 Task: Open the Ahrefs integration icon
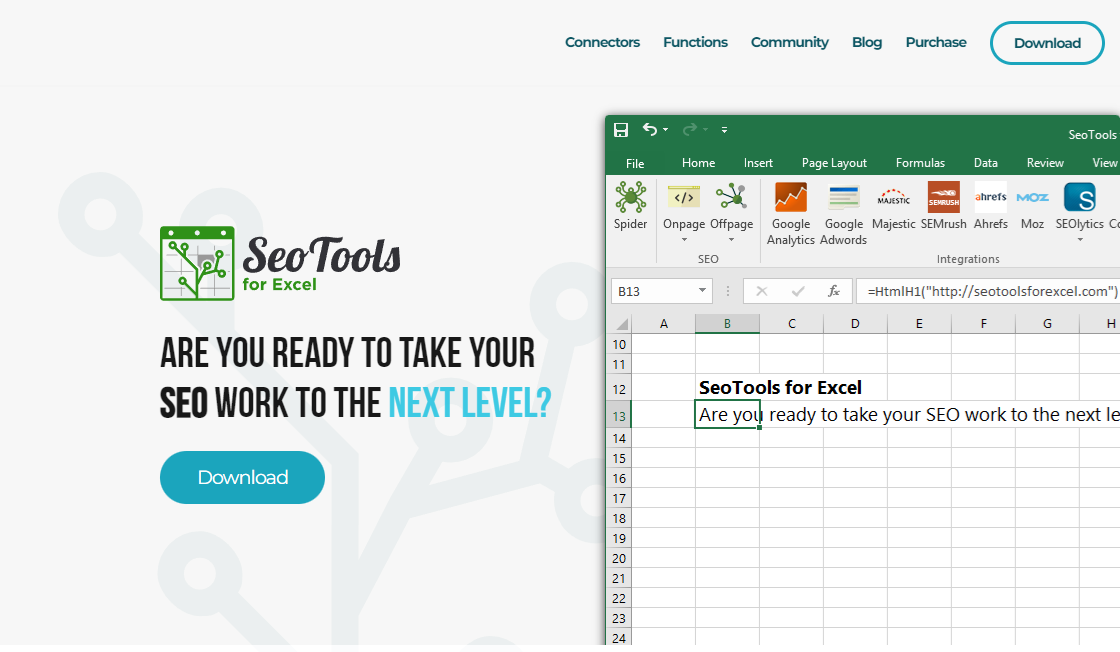click(991, 198)
